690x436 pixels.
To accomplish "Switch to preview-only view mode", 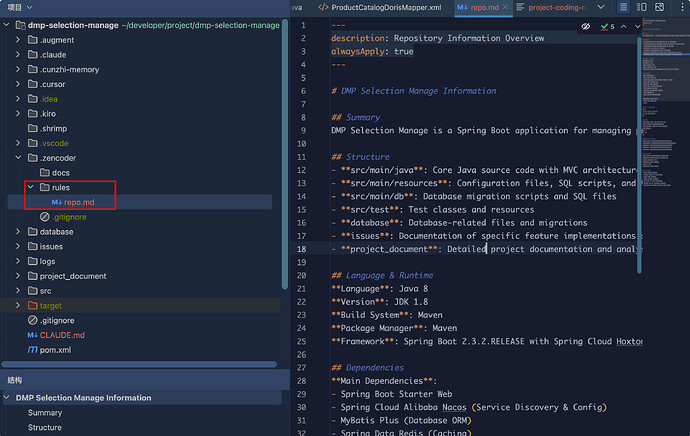I will (x=660, y=7).
